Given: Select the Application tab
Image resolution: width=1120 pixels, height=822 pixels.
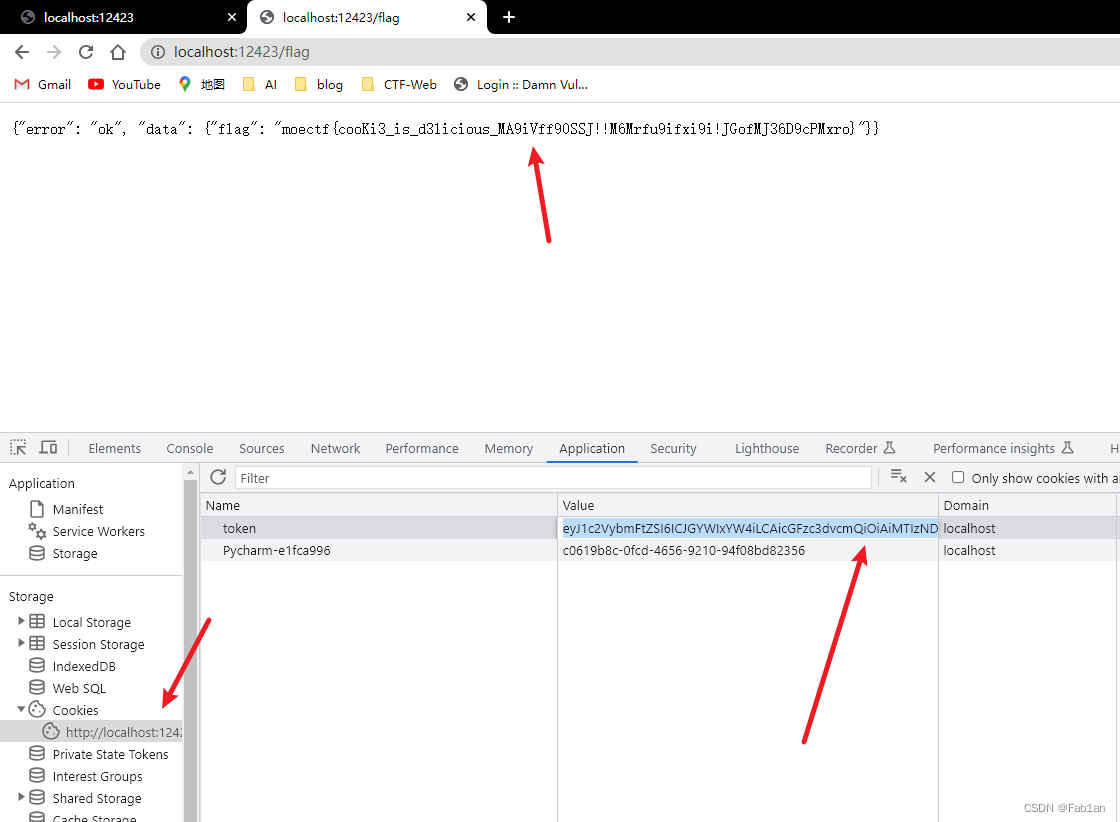Looking at the screenshot, I should tap(591, 448).
